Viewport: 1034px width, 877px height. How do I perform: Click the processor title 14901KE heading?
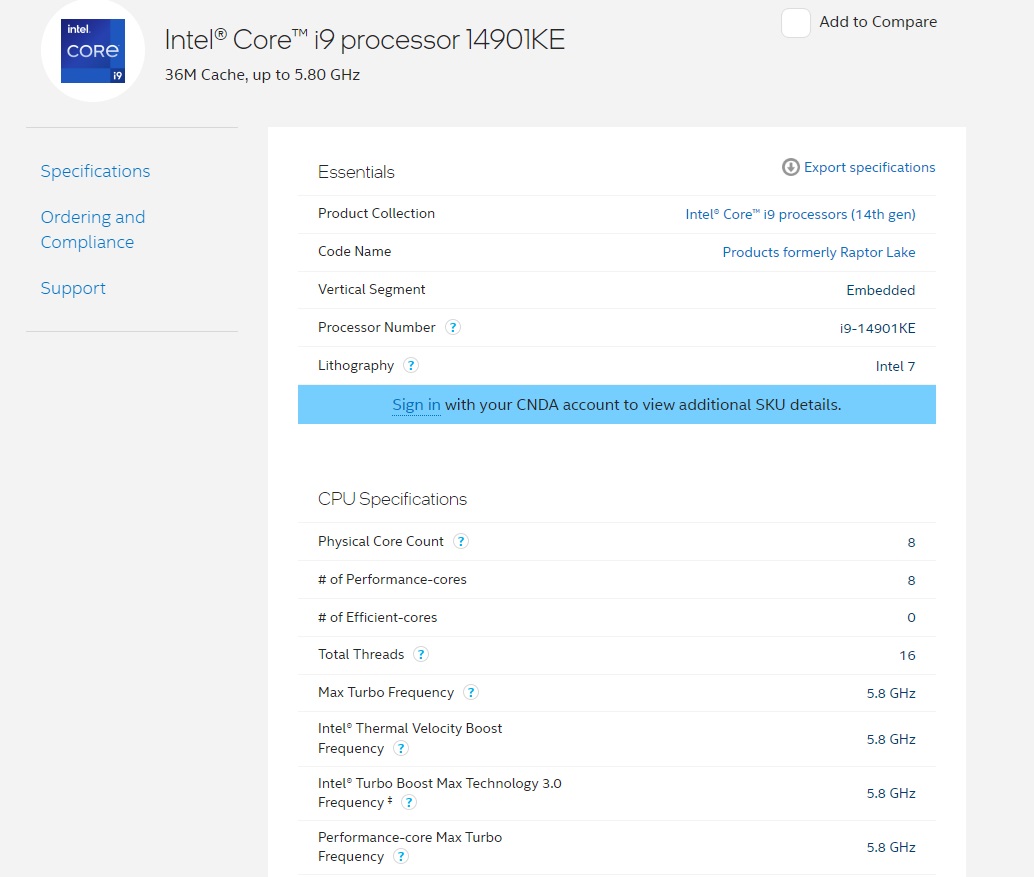pyautogui.click(x=365, y=40)
